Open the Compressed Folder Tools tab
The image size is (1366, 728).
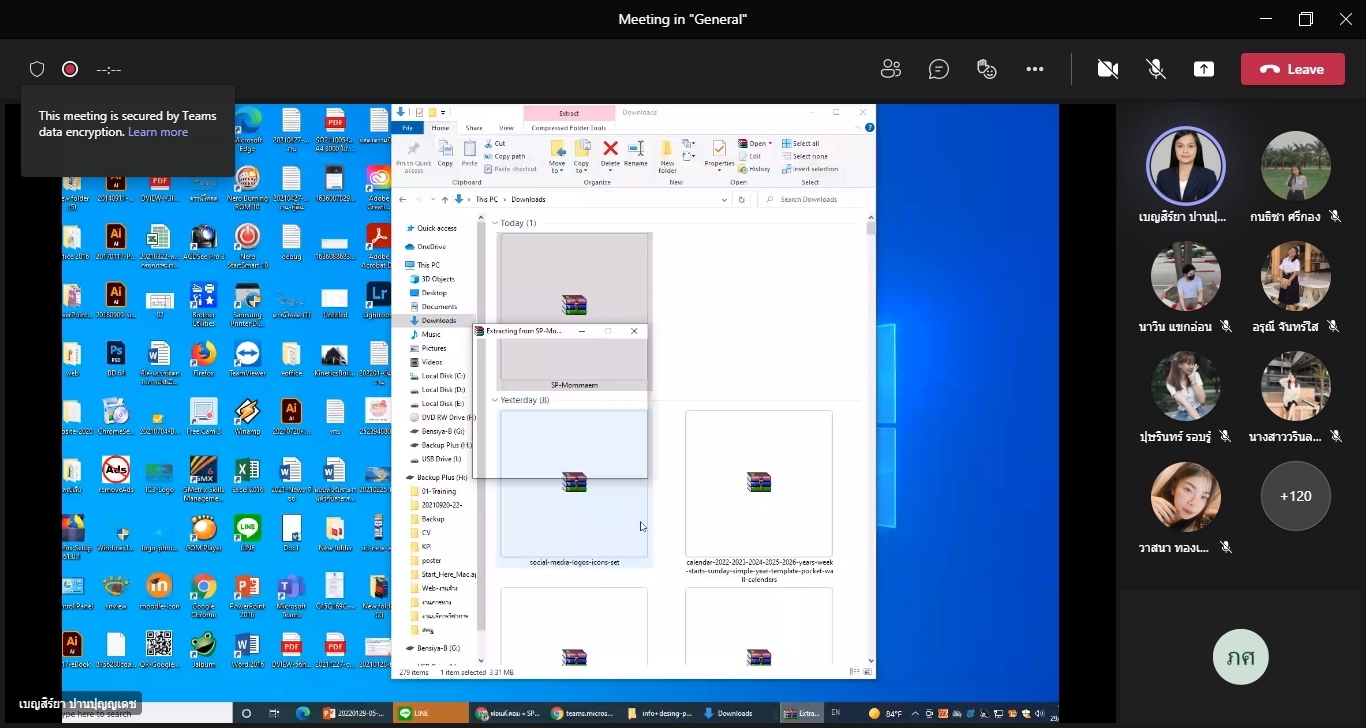click(569, 128)
